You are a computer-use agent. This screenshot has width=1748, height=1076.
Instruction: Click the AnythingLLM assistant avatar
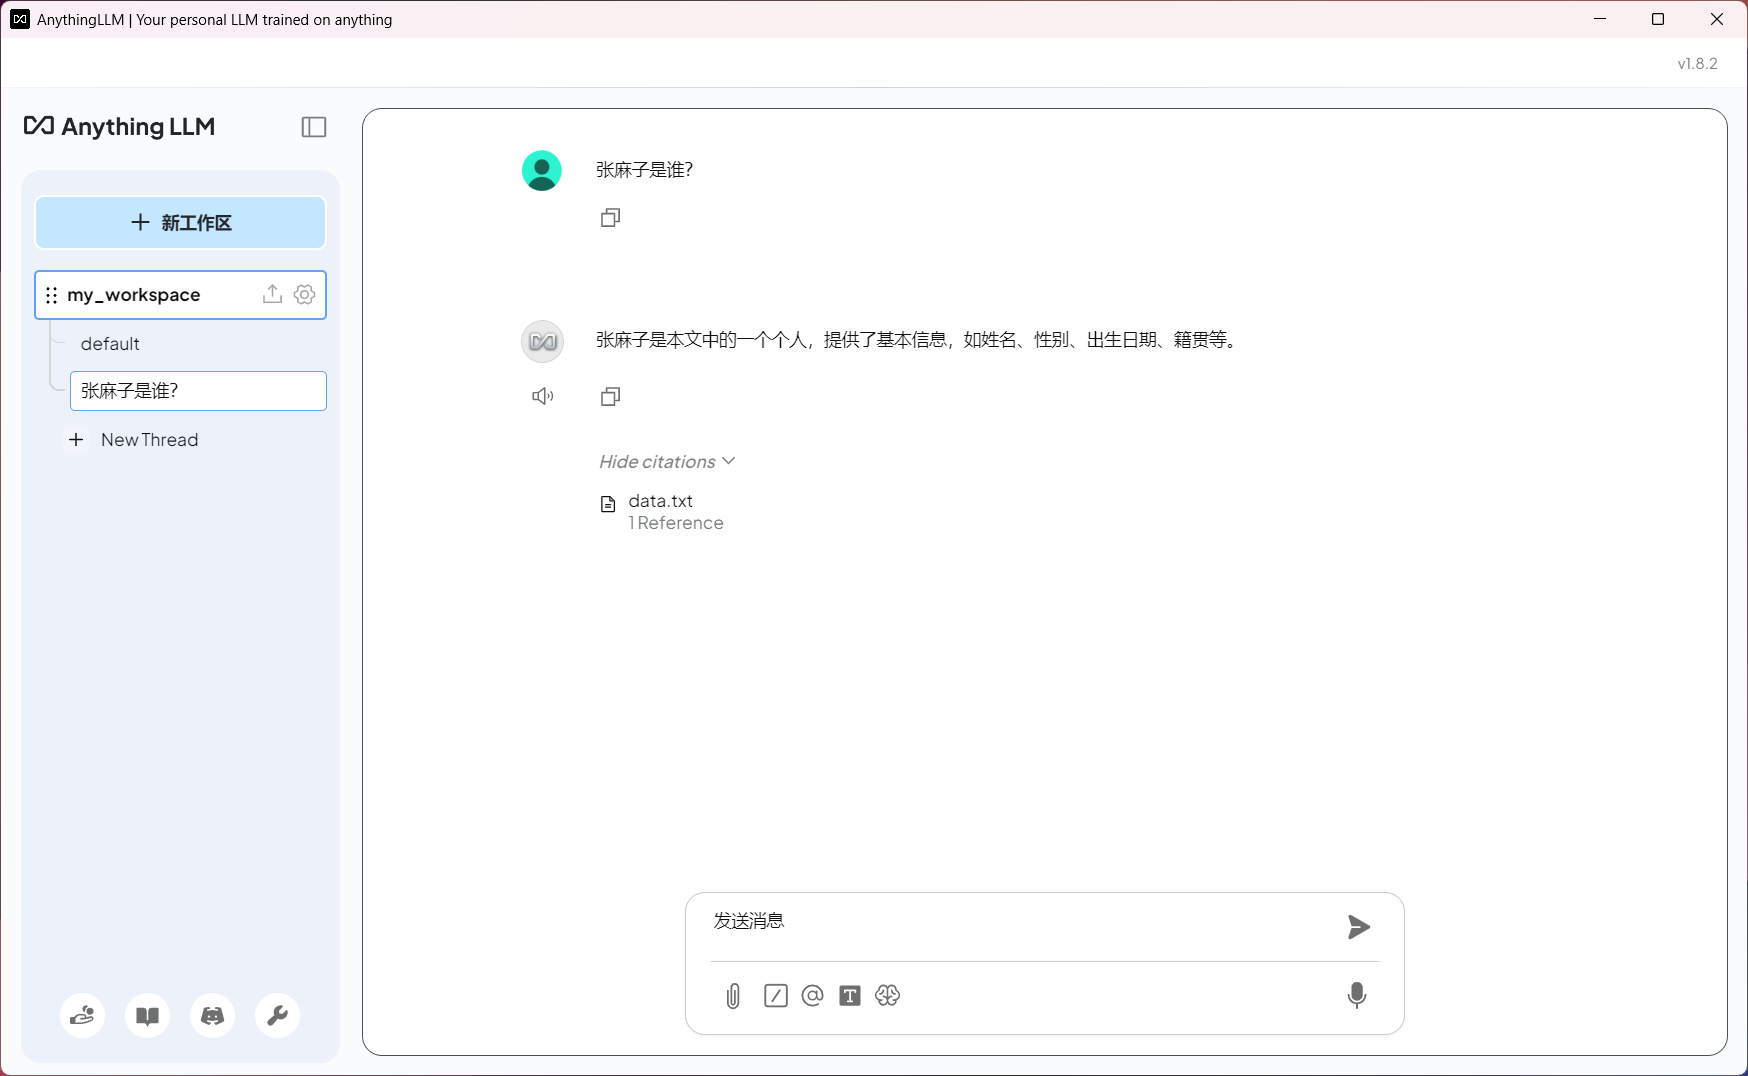542,342
